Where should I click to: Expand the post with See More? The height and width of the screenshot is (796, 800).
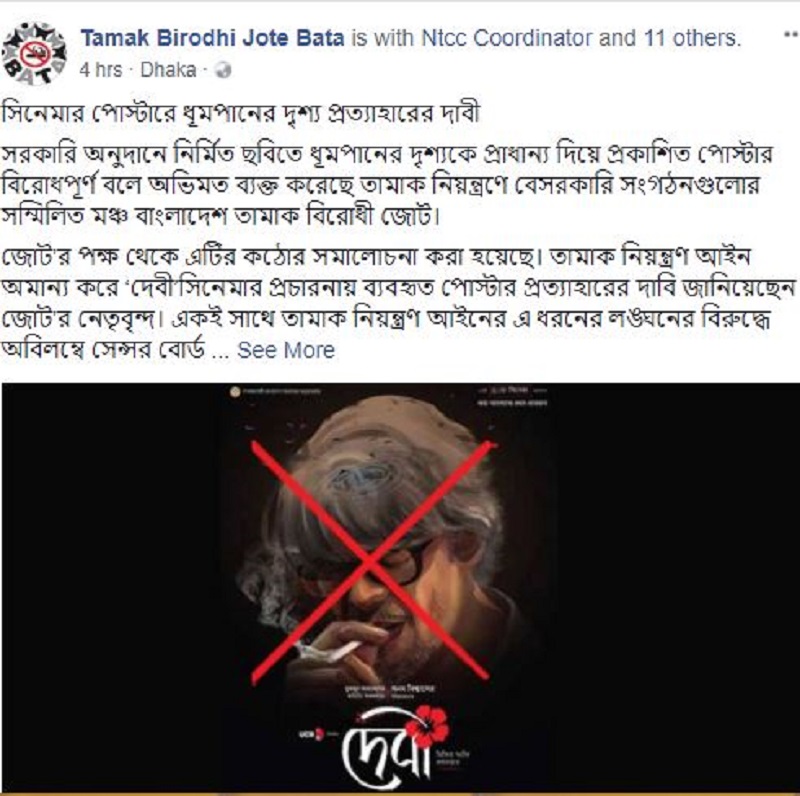tap(286, 350)
